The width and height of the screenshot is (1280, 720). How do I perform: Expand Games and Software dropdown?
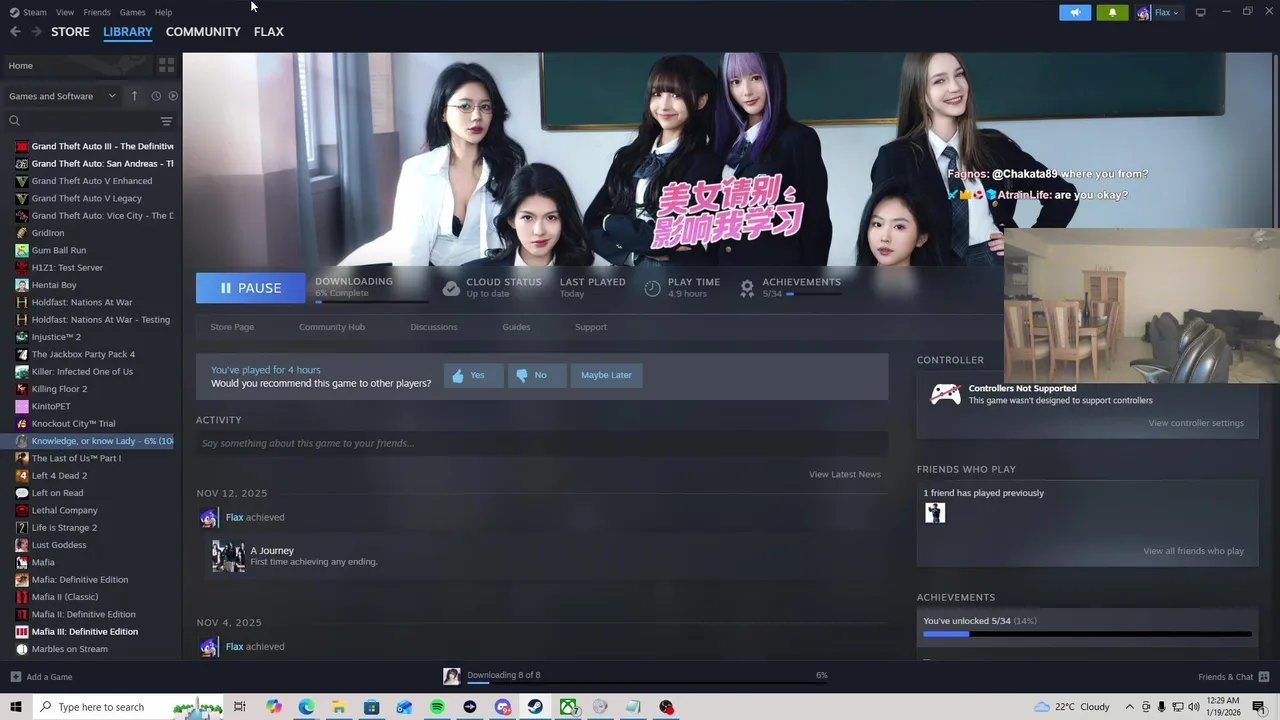pos(62,96)
